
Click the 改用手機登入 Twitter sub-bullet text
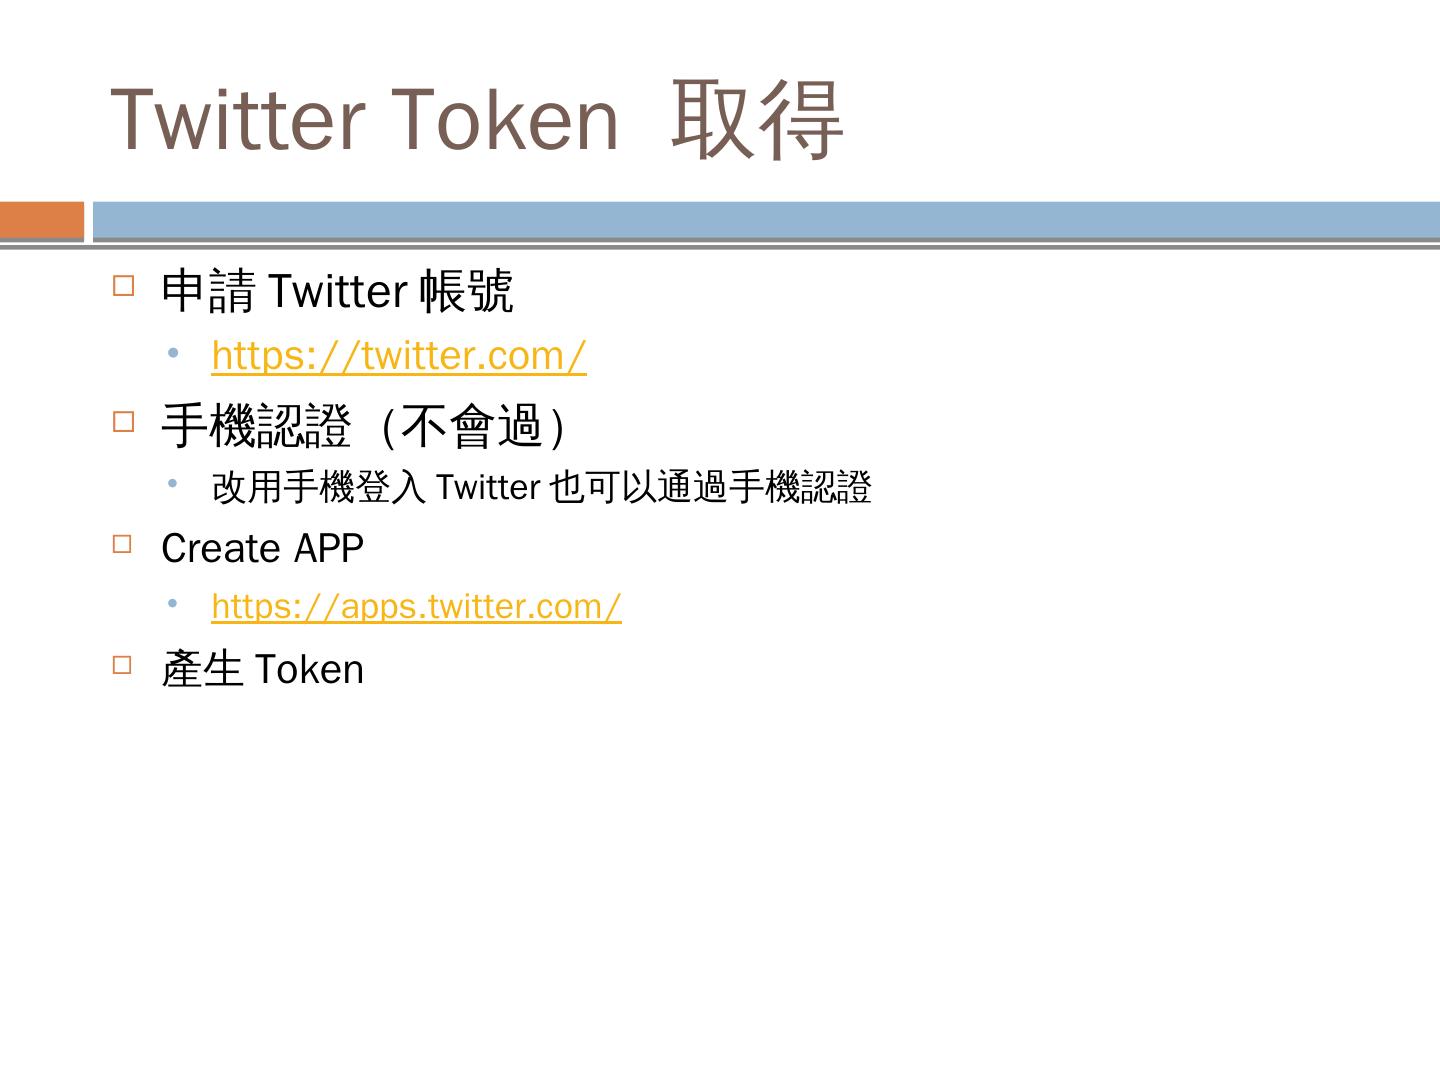[541, 487]
